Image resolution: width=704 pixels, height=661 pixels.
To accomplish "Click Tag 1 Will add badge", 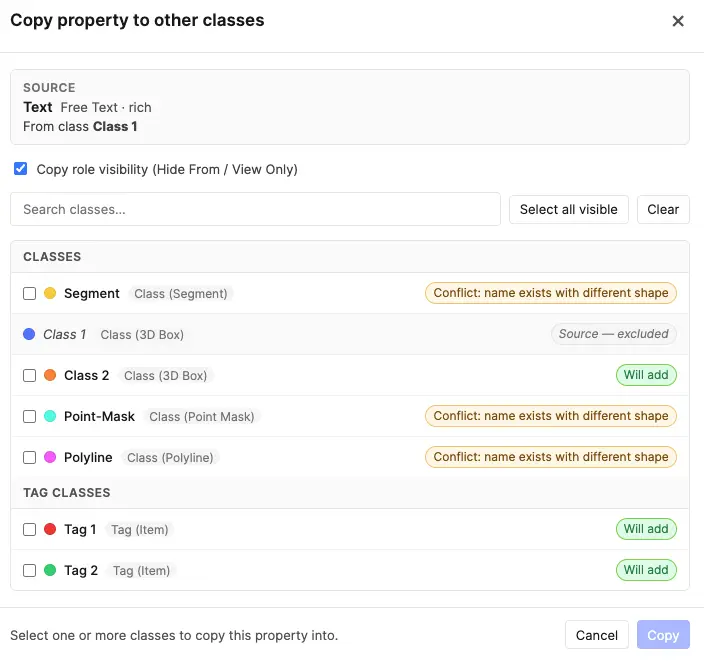I will click(646, 529).
